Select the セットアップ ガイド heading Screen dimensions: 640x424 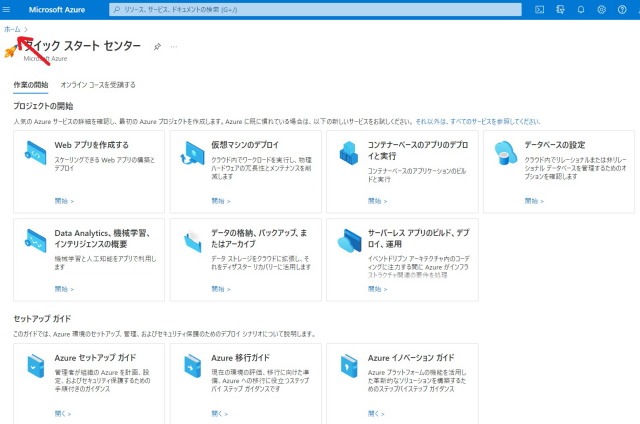[x=42, y=319]
